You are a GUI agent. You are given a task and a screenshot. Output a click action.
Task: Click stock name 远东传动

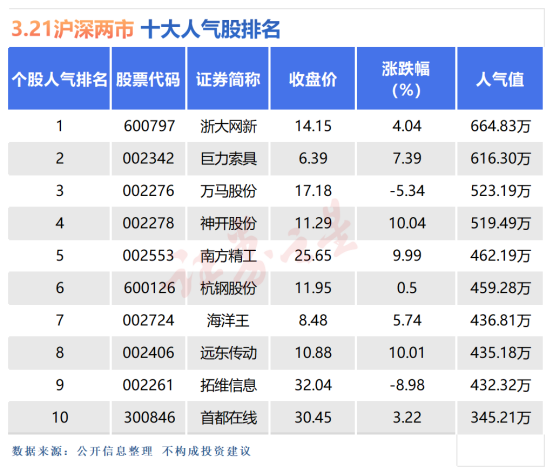[229, 353]
